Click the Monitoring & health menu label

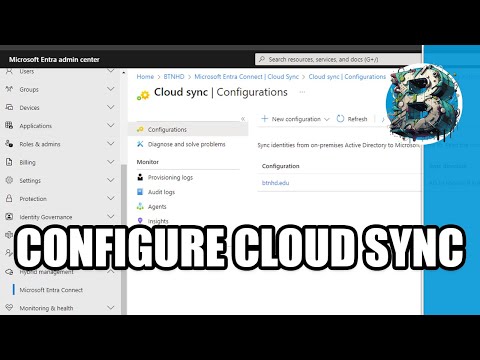coord(46,308)
